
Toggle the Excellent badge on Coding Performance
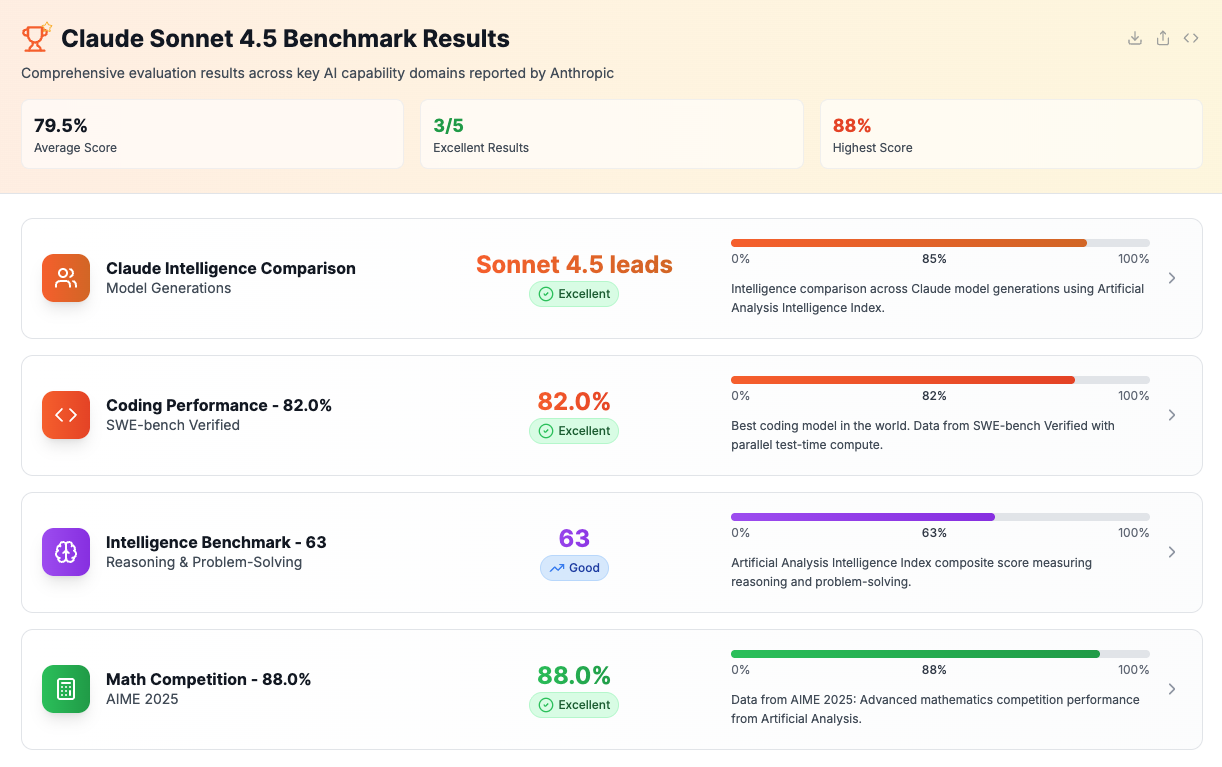click(573, 431)
